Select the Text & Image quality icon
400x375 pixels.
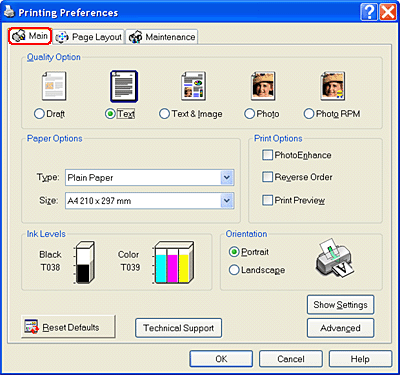[193, 86]
